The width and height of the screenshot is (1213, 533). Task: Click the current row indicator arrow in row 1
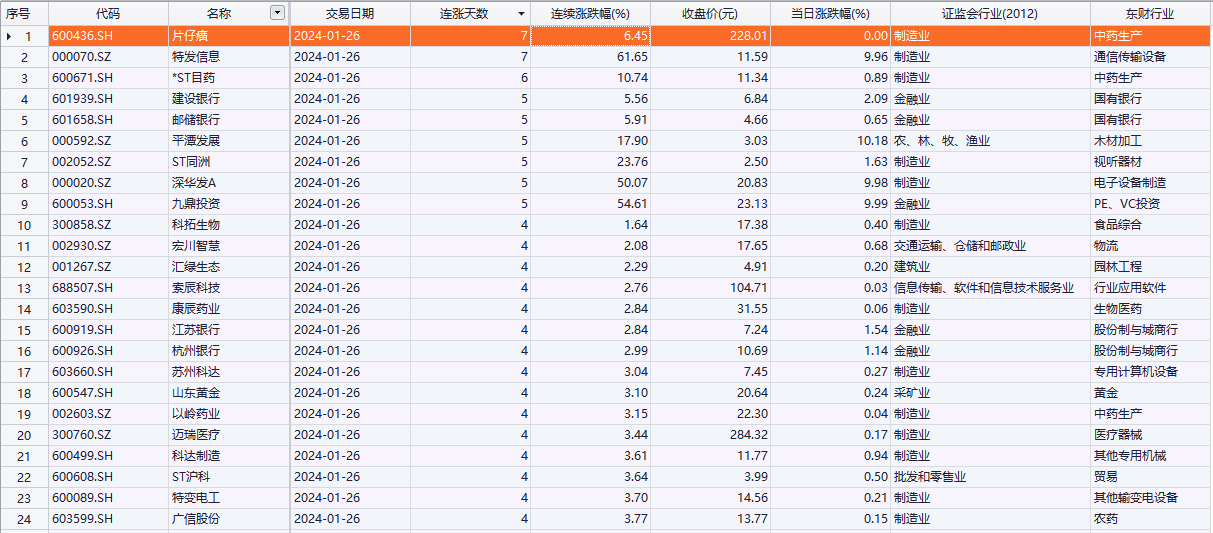point(10,36)
